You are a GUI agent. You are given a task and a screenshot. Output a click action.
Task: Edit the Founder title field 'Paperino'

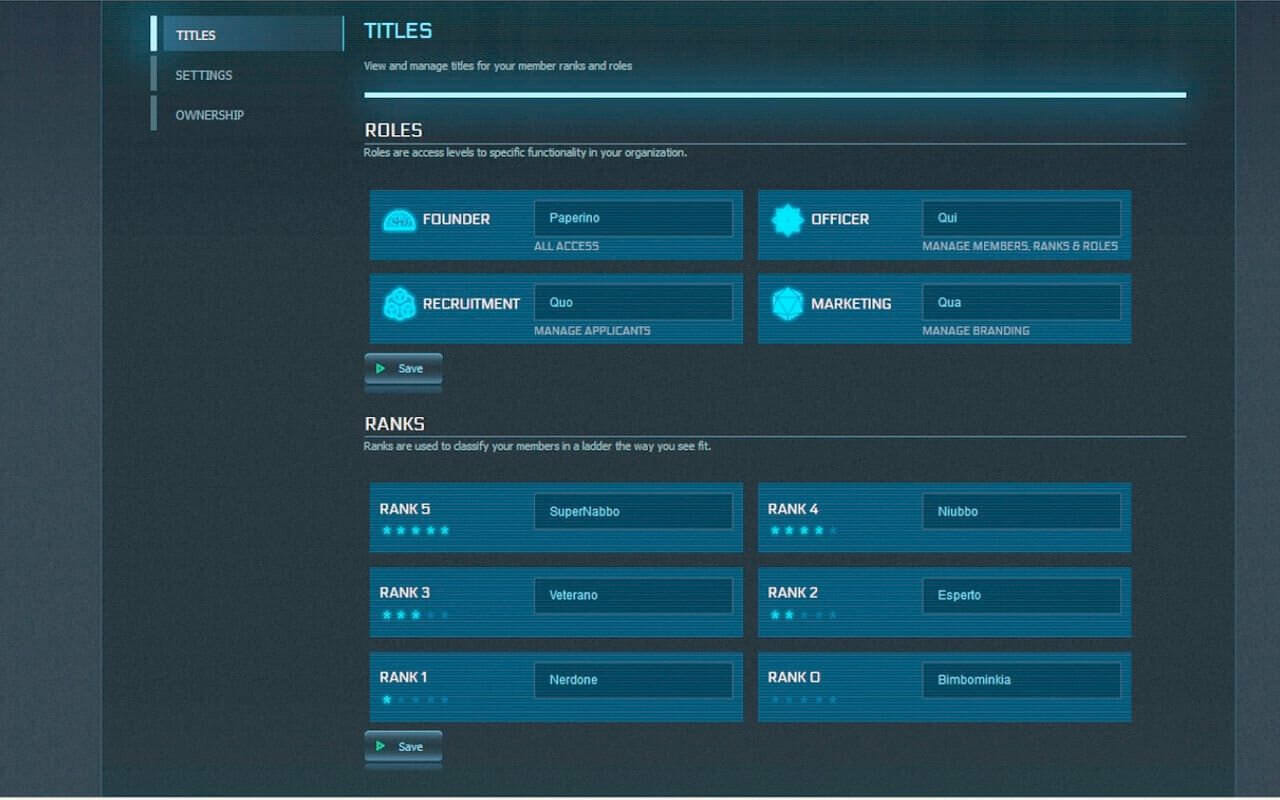tap(633, 218)
